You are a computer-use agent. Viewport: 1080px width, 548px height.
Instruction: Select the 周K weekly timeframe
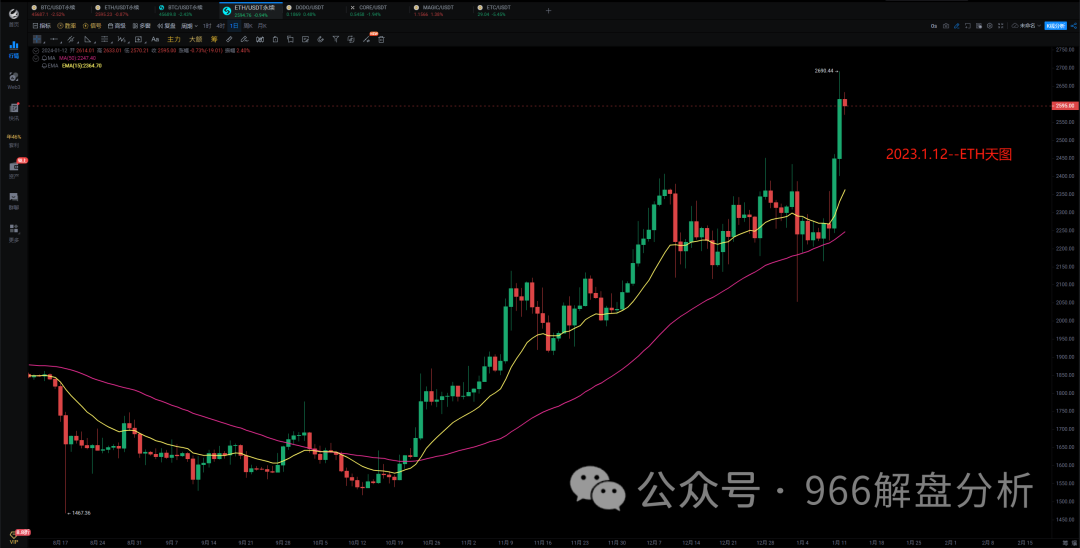pyautogui.click(x=248, y=26)
